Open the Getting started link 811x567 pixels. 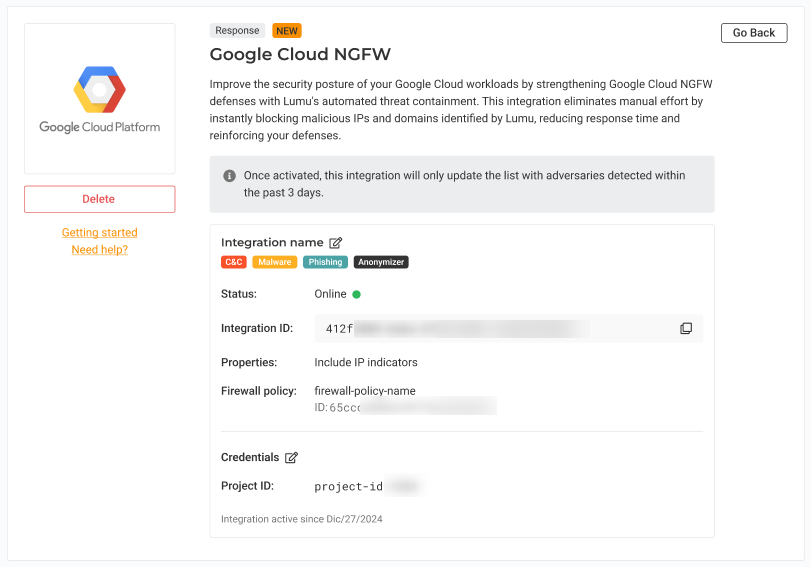(100, 233)
